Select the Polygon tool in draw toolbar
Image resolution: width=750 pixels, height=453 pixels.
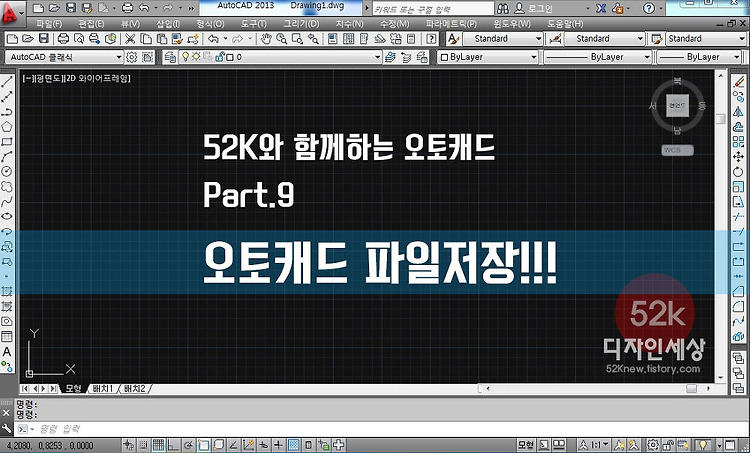point(7,127)
